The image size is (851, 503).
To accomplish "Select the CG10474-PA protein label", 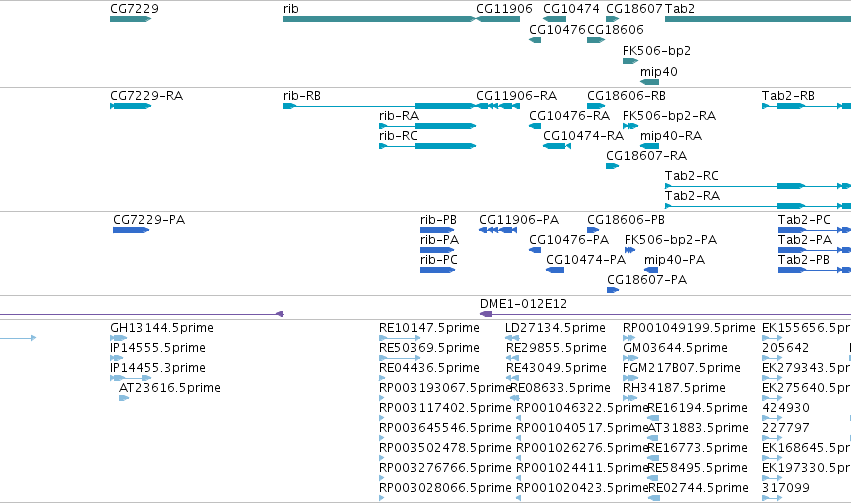I will 586,260.
